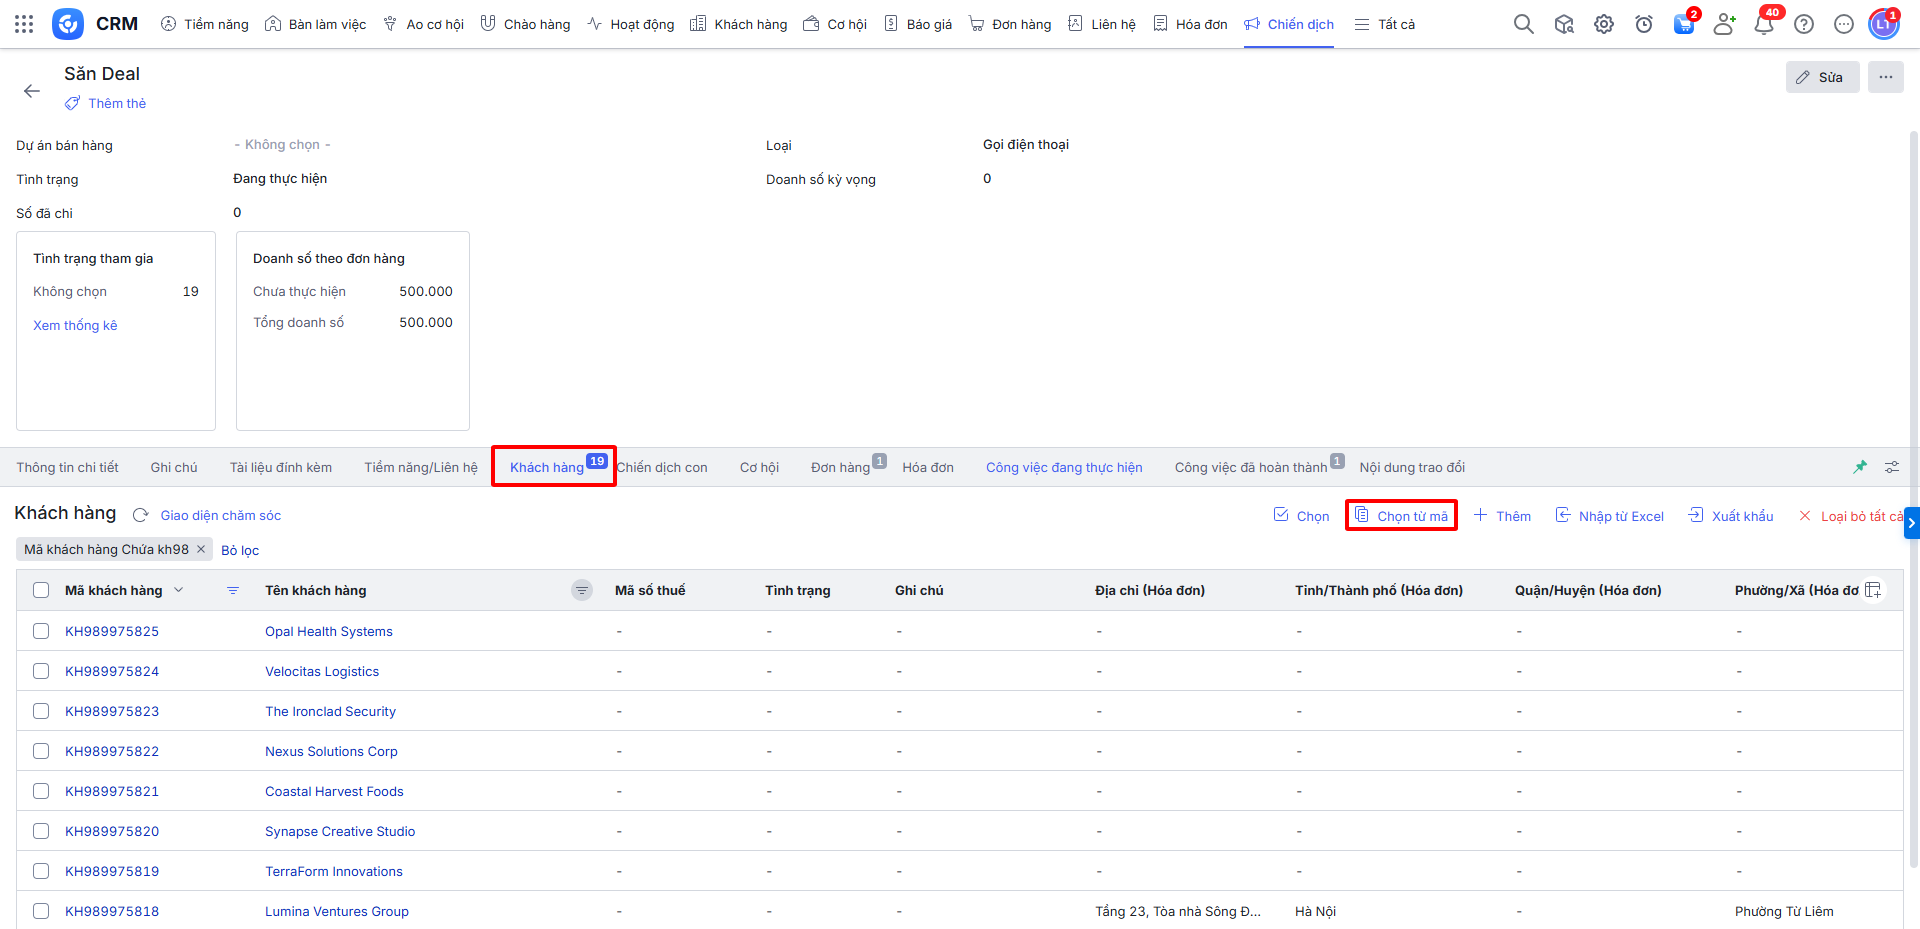This screenshot has height=929, width=1920.
Task: Click the back arrow beside Săn Deal
Action: coord(32,91)
